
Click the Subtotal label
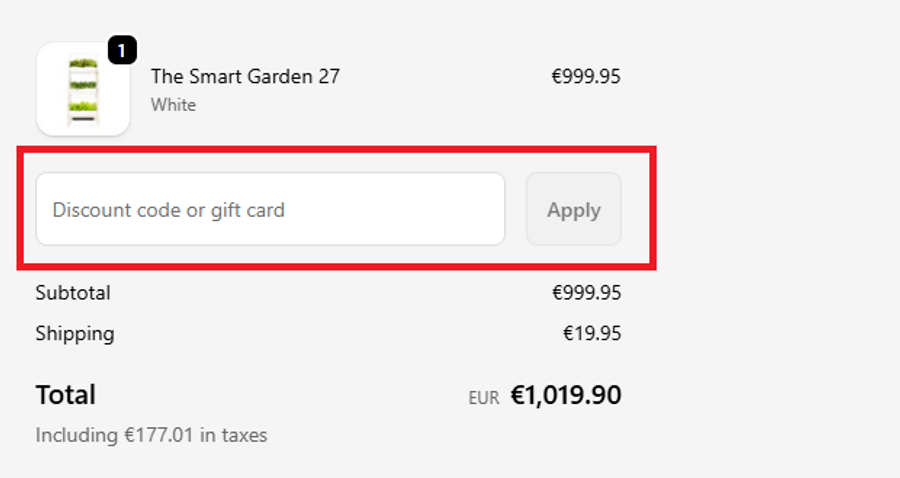(73, 293)
